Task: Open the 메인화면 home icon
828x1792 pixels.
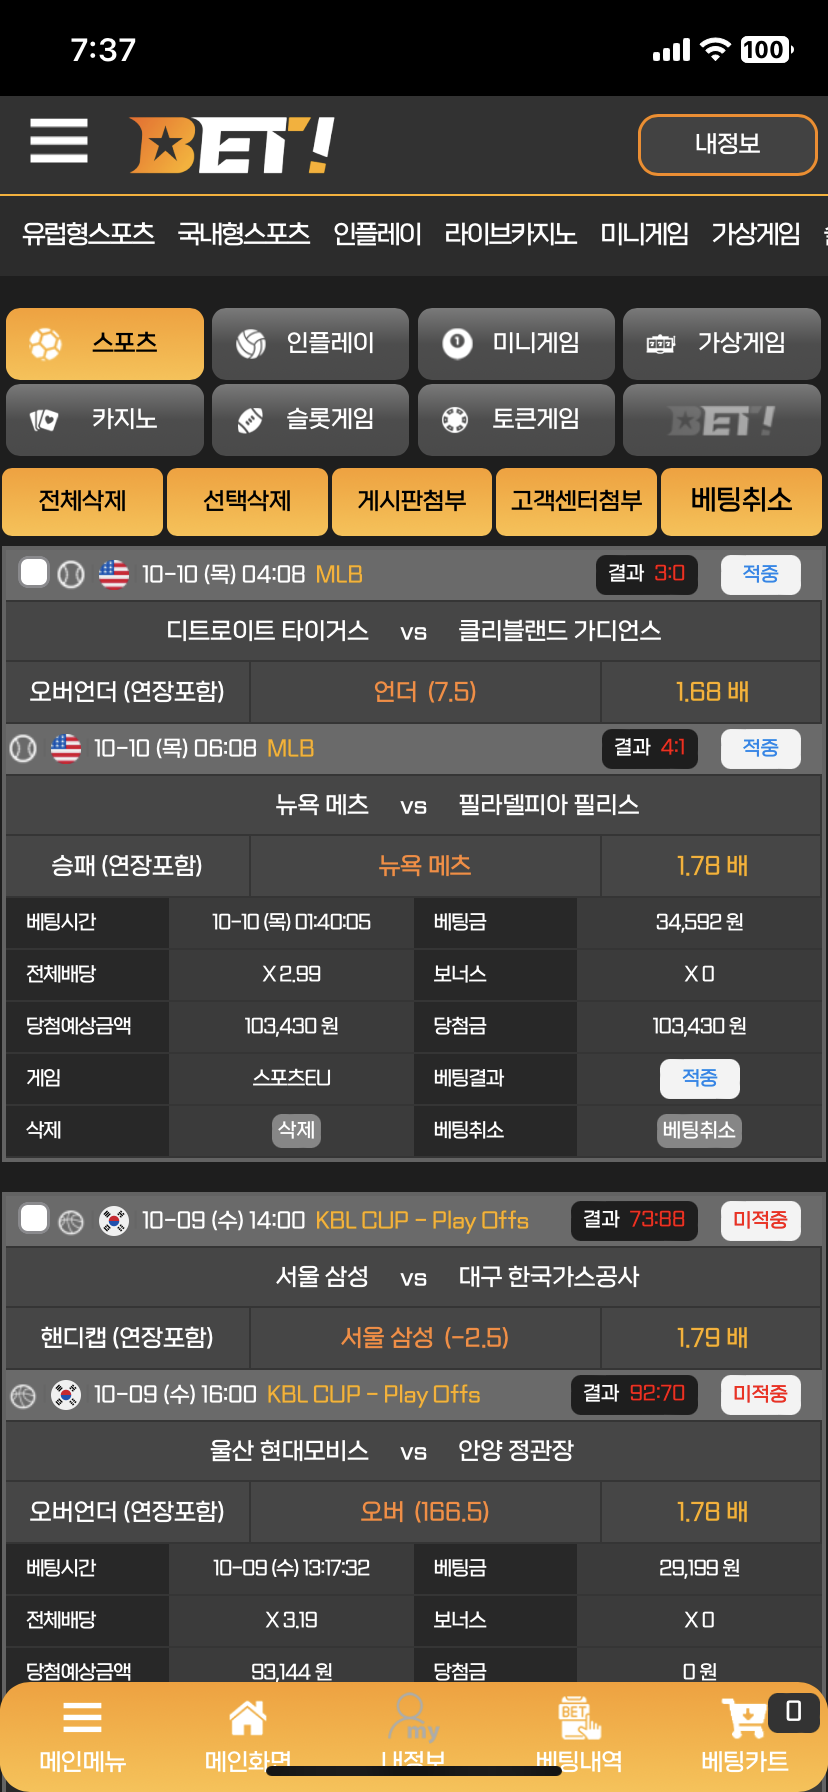Action: pos(247,1720)
